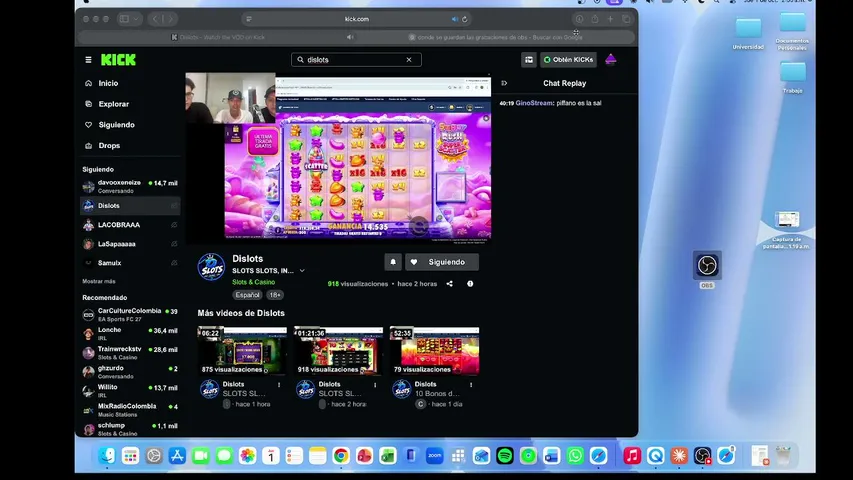Toggle the notification bell for Dislots
The height and width of the screenshot is (480, 853).
tap(393, 262)
